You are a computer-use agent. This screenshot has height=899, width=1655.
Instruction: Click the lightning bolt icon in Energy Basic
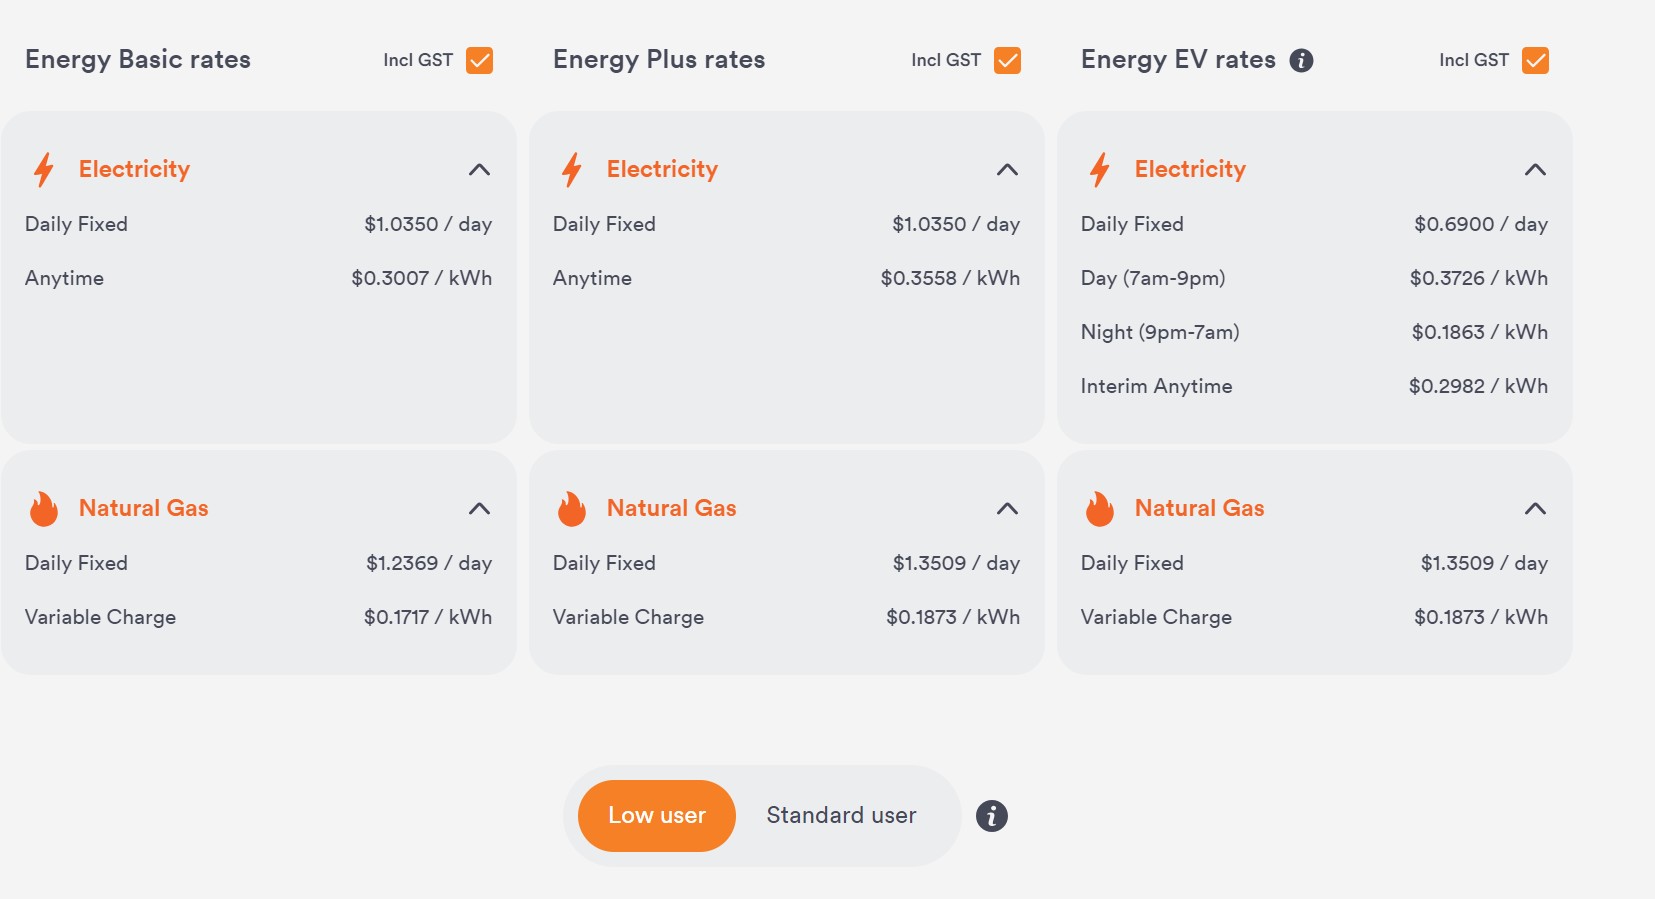pos(44,170)
